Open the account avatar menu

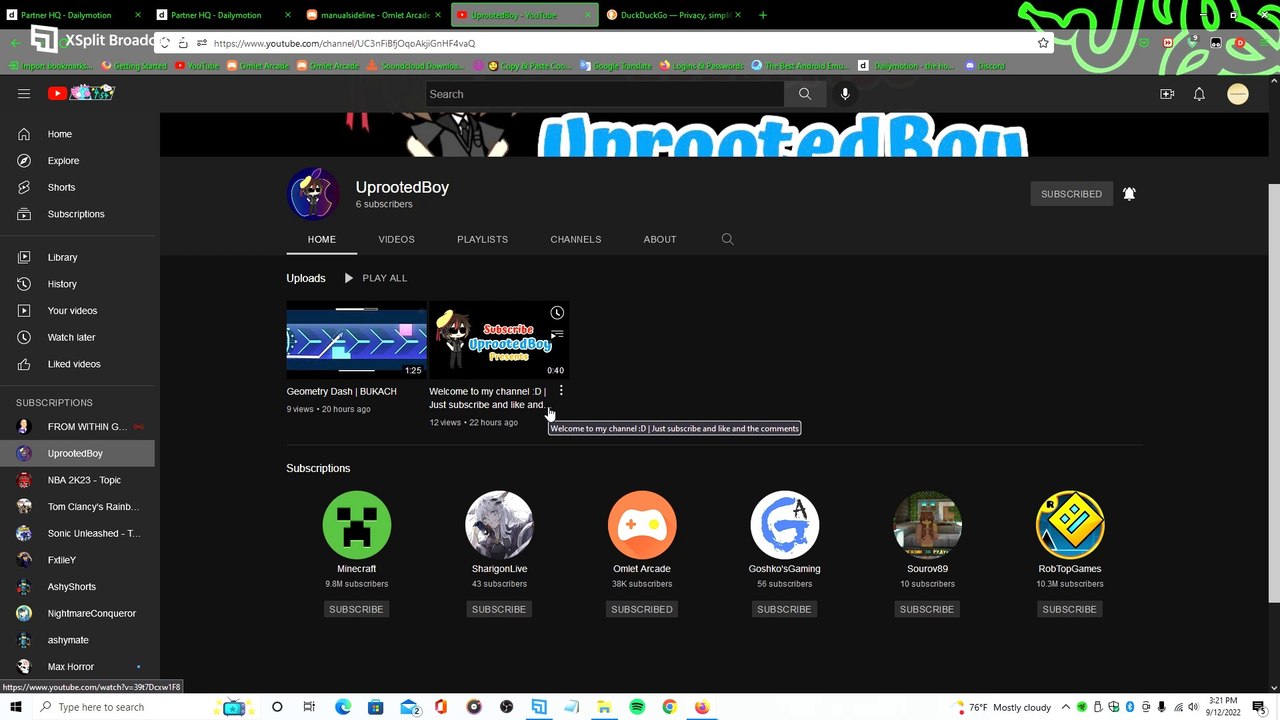[x=1238, y=94]
